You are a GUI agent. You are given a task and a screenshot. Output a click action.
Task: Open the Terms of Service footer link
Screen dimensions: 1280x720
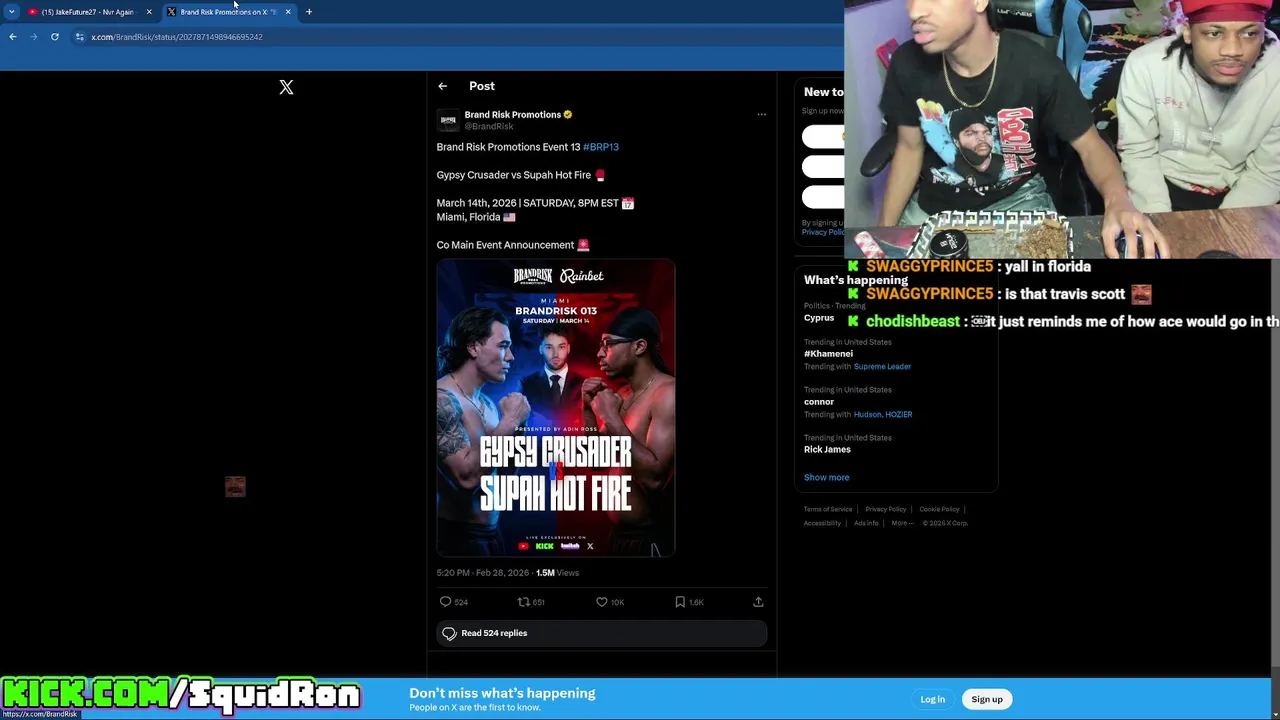point(828,509)
